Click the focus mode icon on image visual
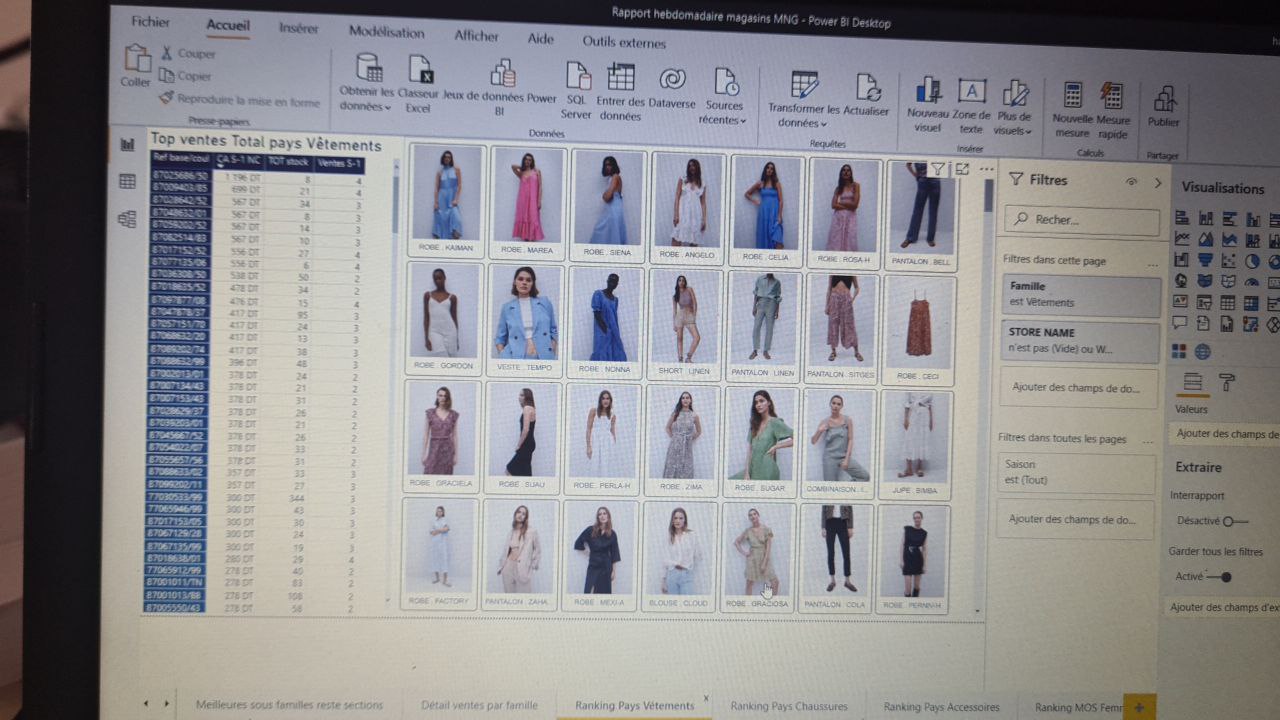This screenshot has width=1280, height=720. (x=962, y=169)
